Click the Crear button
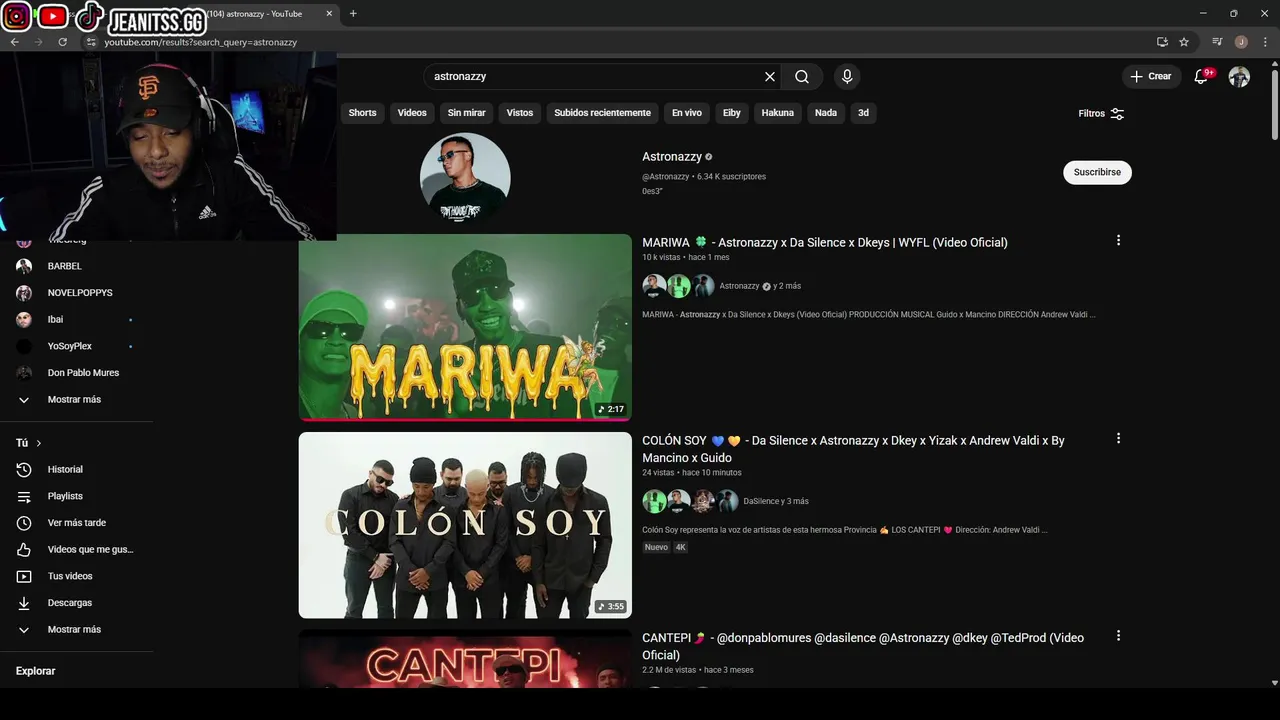 [1150, 77]
